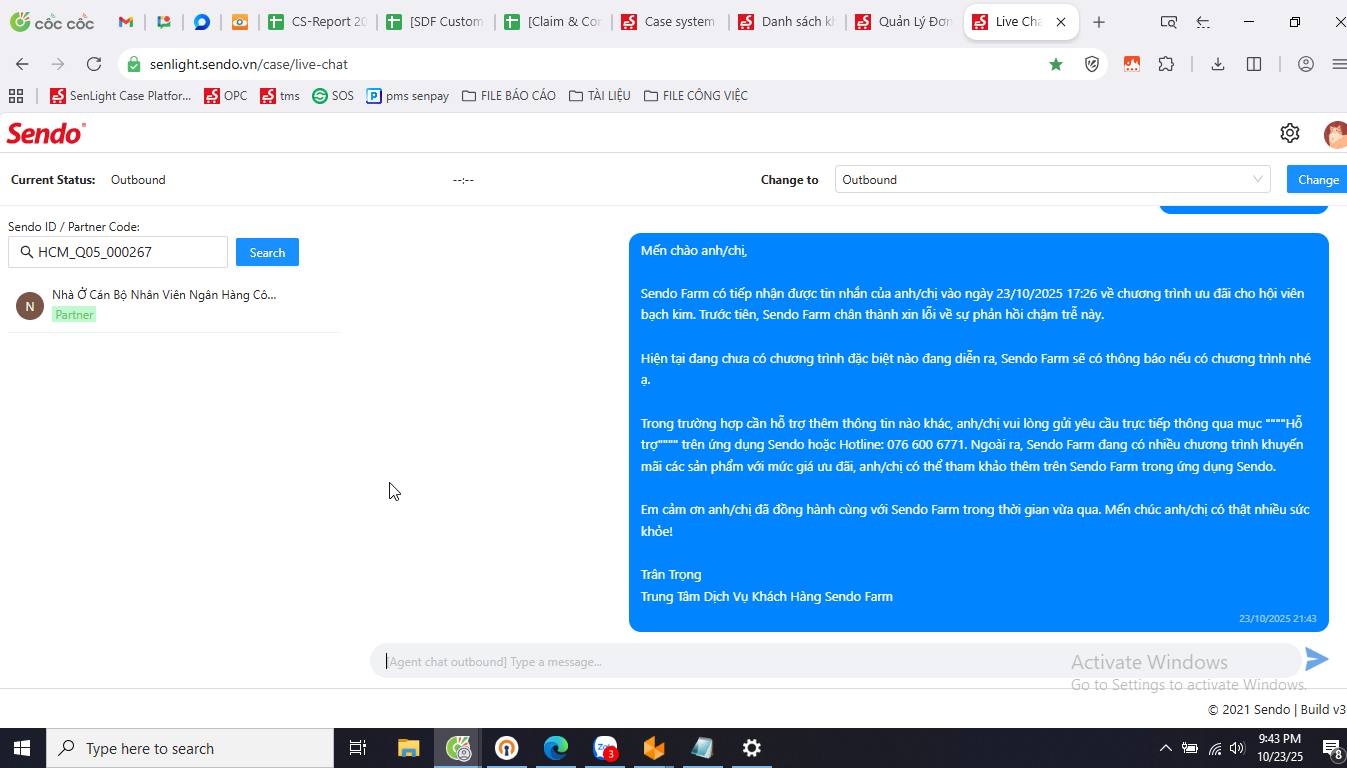Open the OPC bookmark

226,96
